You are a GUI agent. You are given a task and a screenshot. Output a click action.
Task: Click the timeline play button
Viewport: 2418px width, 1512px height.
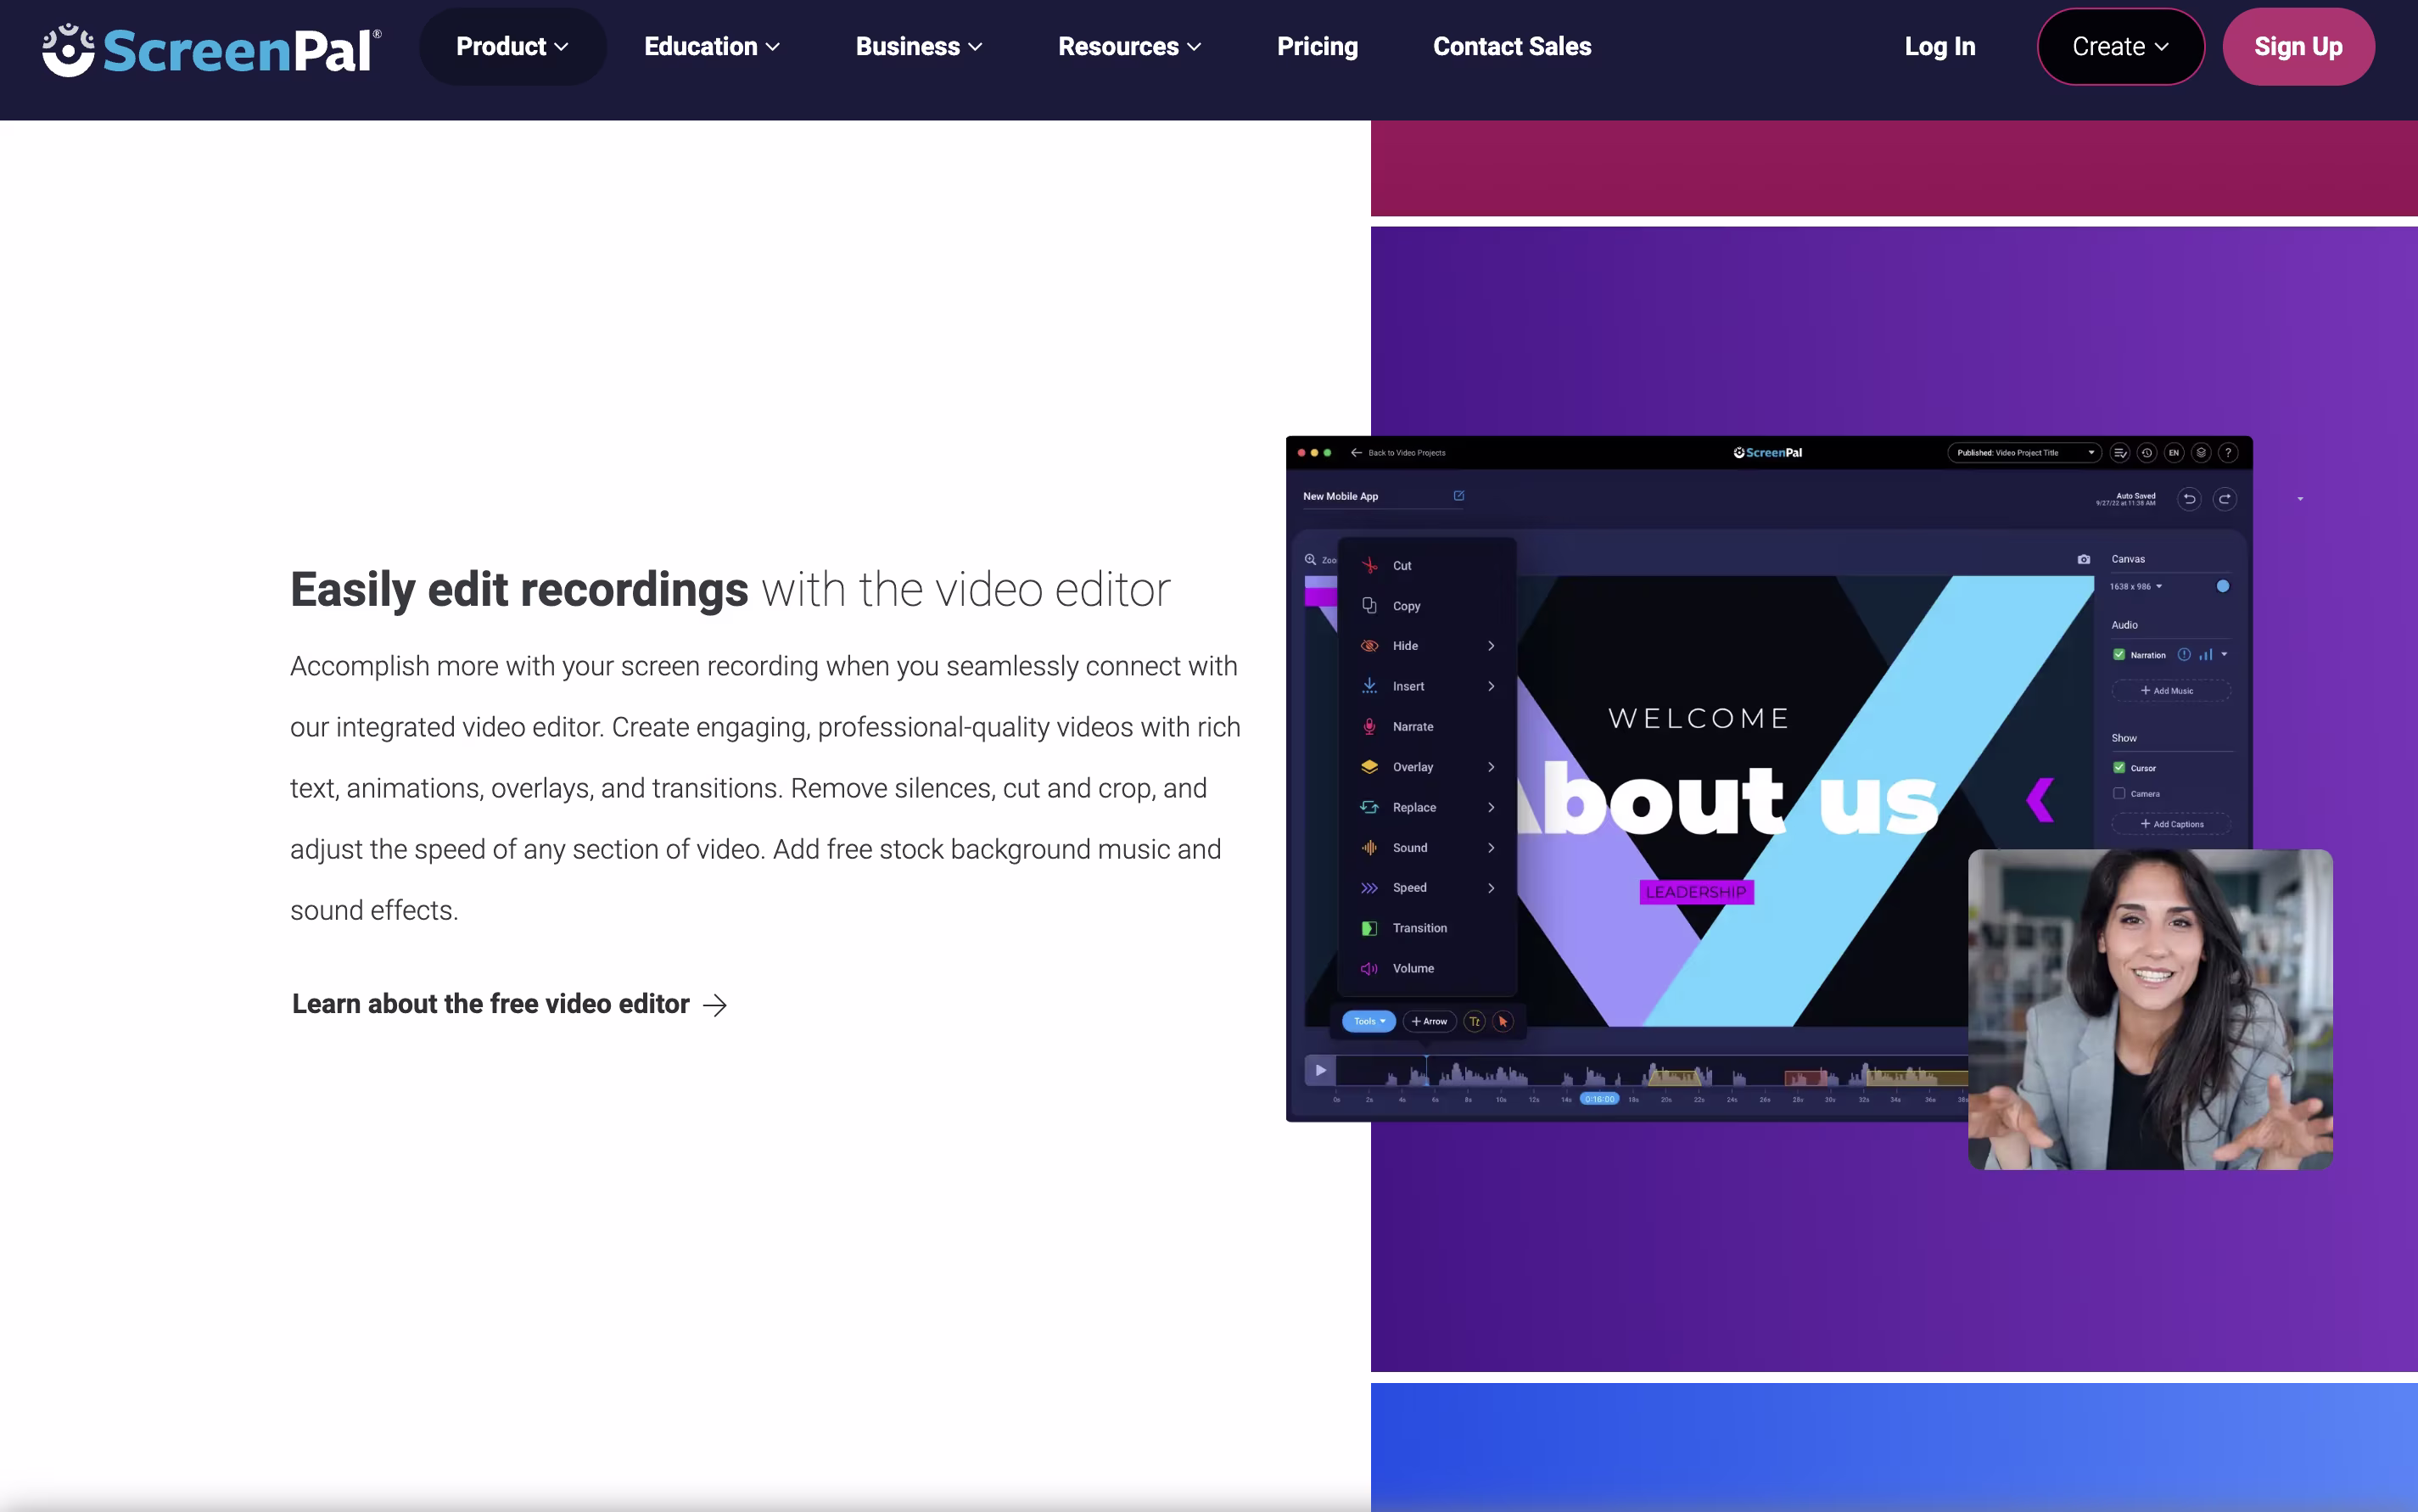click(x=1320, y=1070)
